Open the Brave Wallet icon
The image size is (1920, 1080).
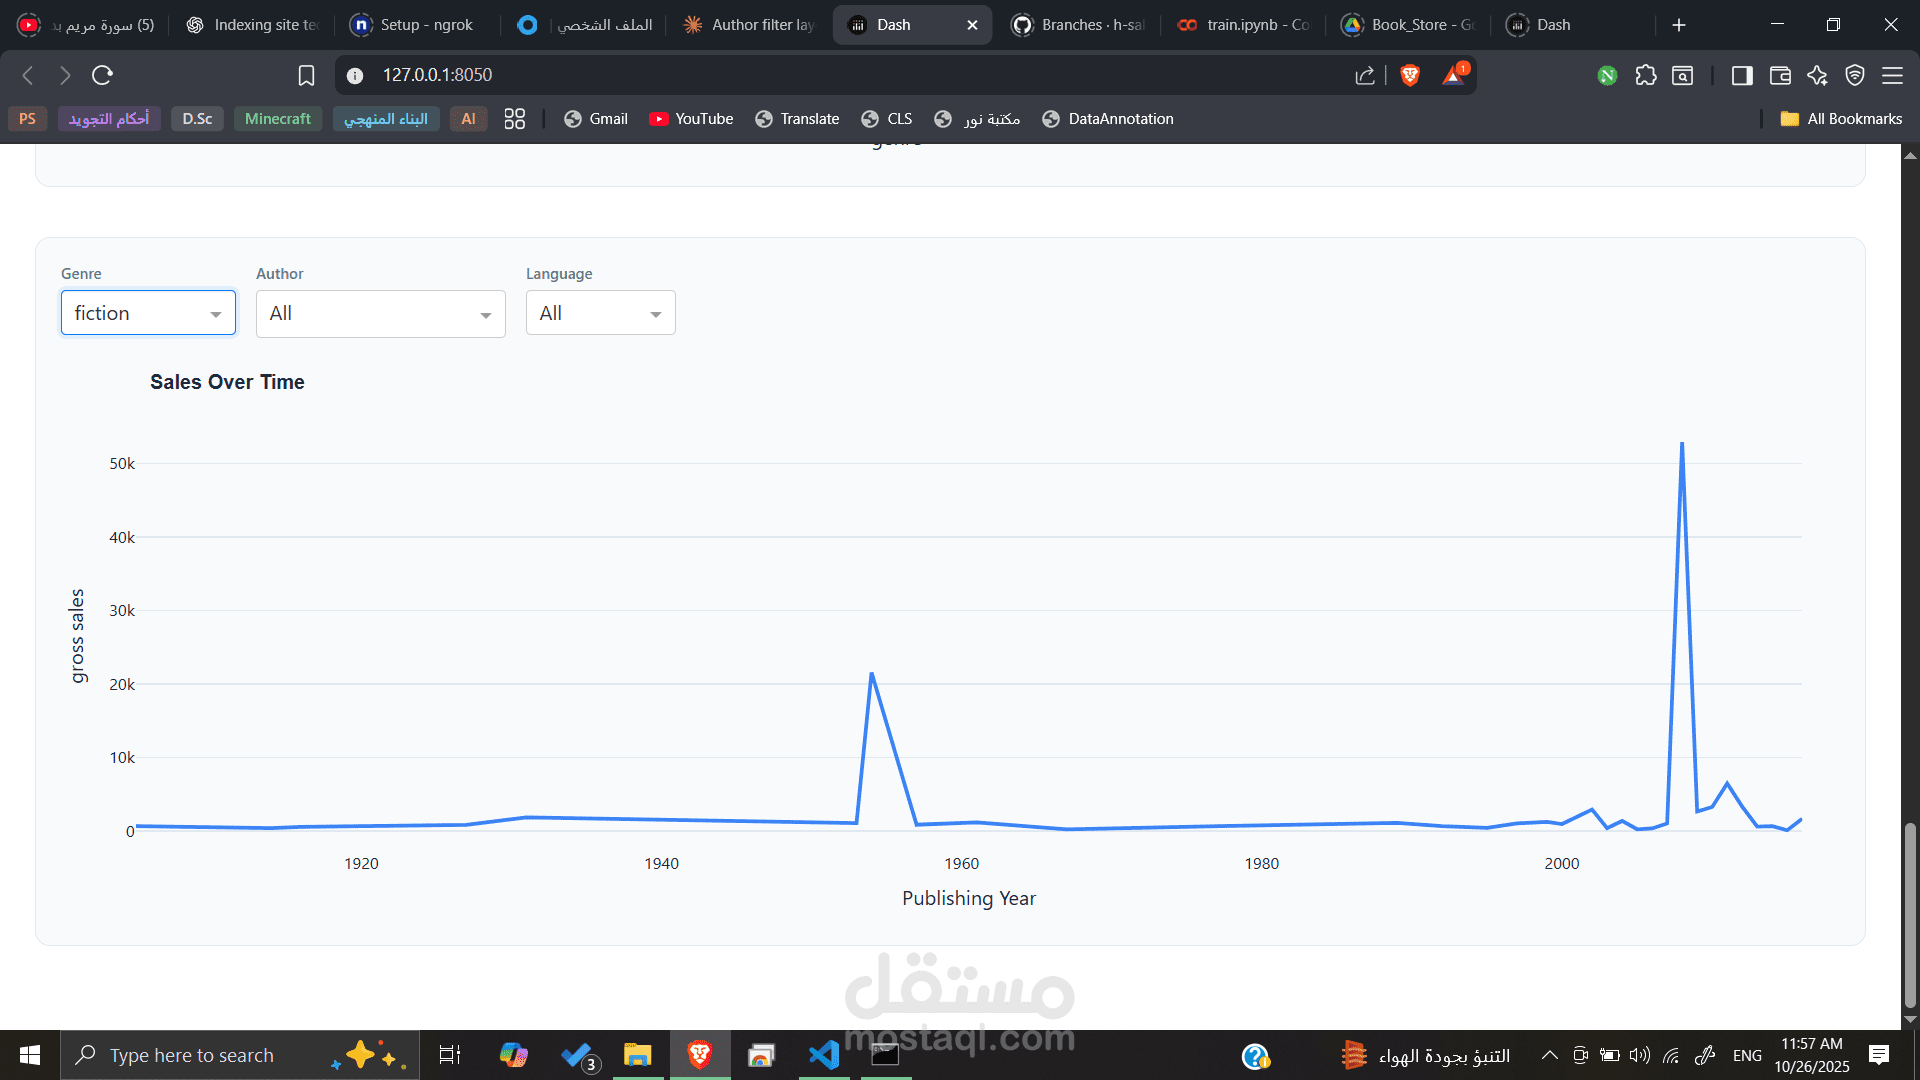coord(1780,75)
